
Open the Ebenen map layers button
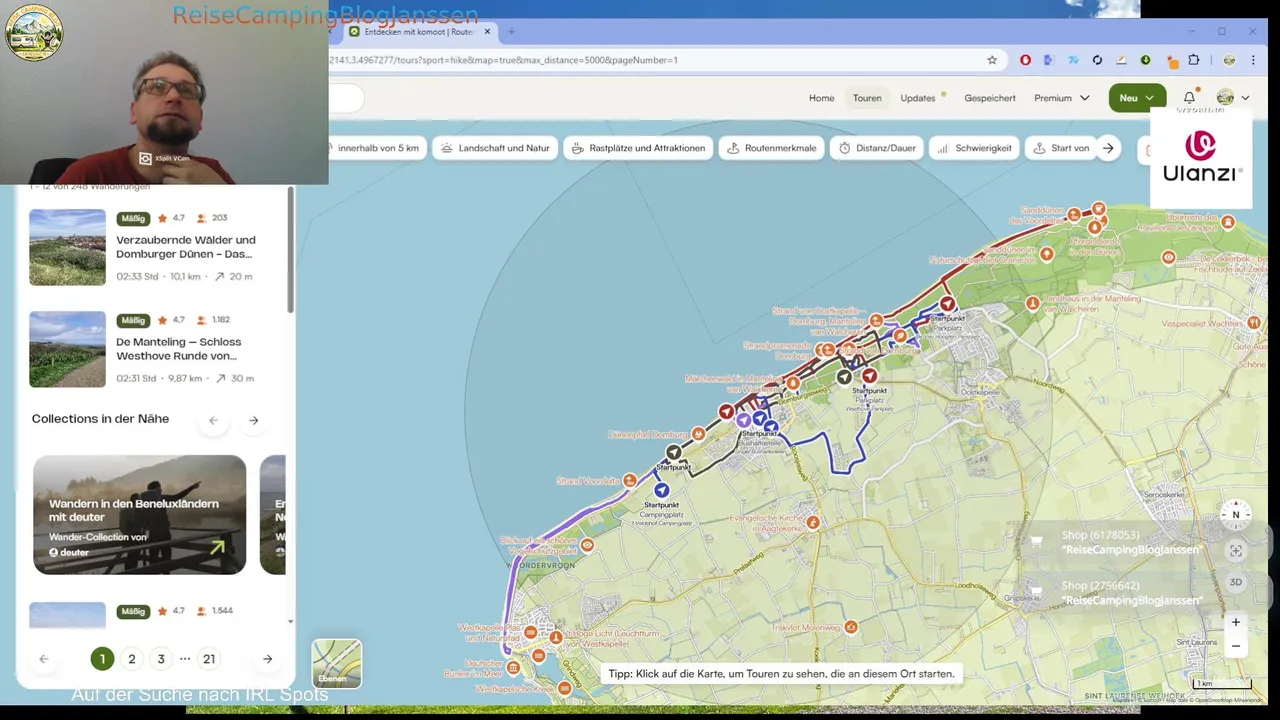[x=337, y=663]
